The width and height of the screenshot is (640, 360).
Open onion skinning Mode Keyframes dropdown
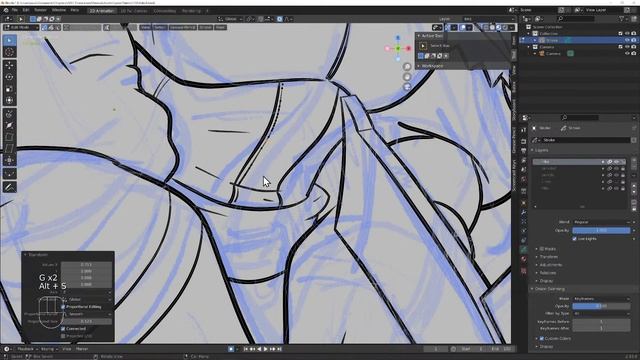point(602,299)
